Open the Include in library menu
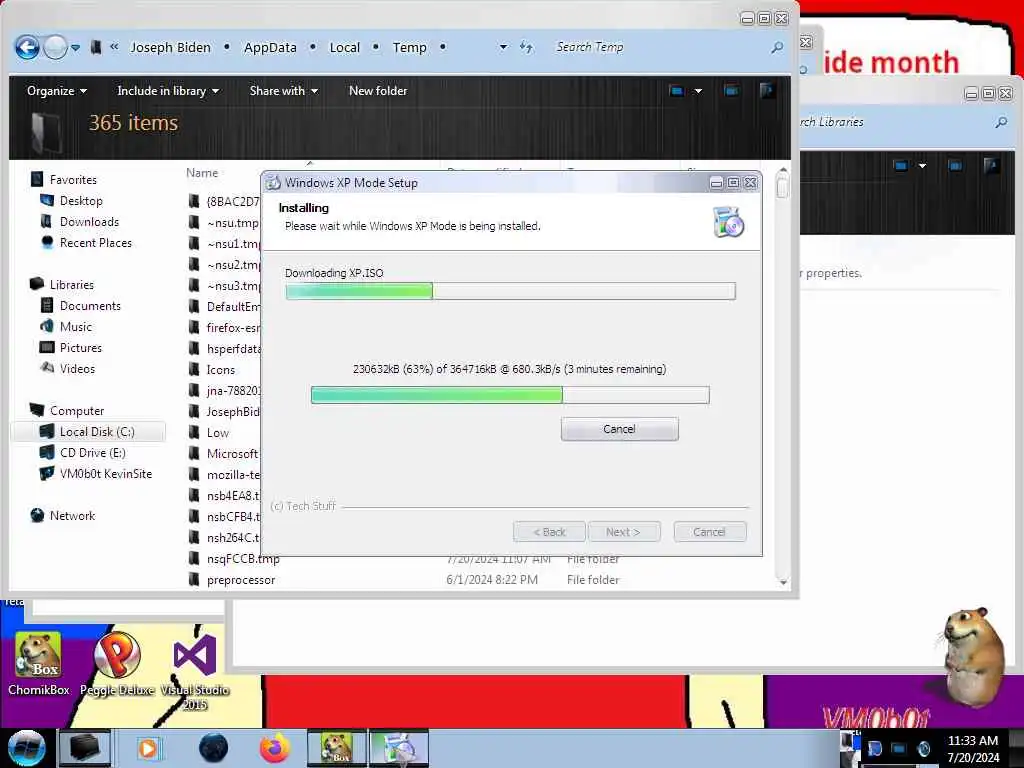Viewport: 1024px width, 768px height. 168,91
